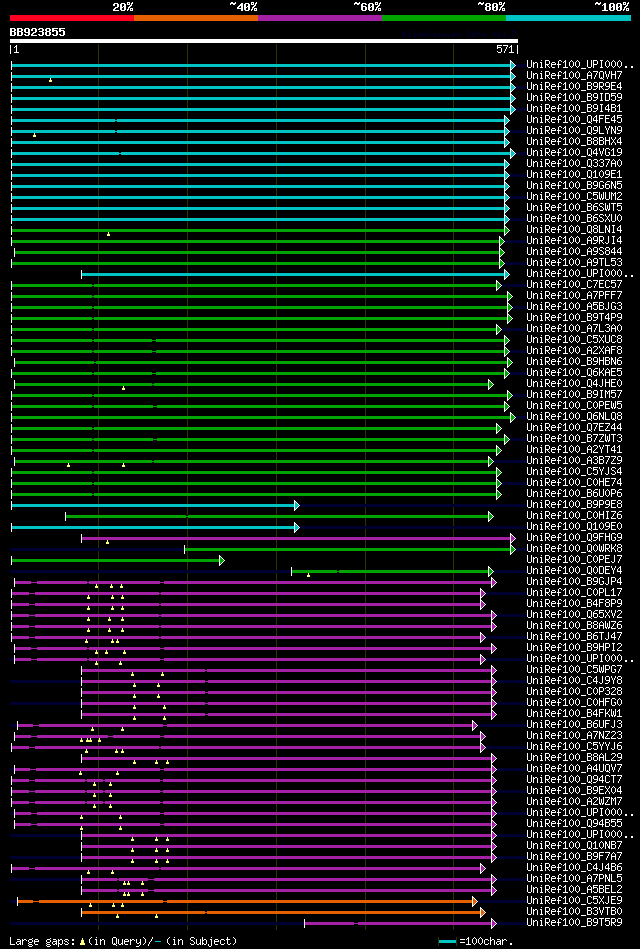Click the green arrowhead ending the C0HIZ6 alignment

490,516
